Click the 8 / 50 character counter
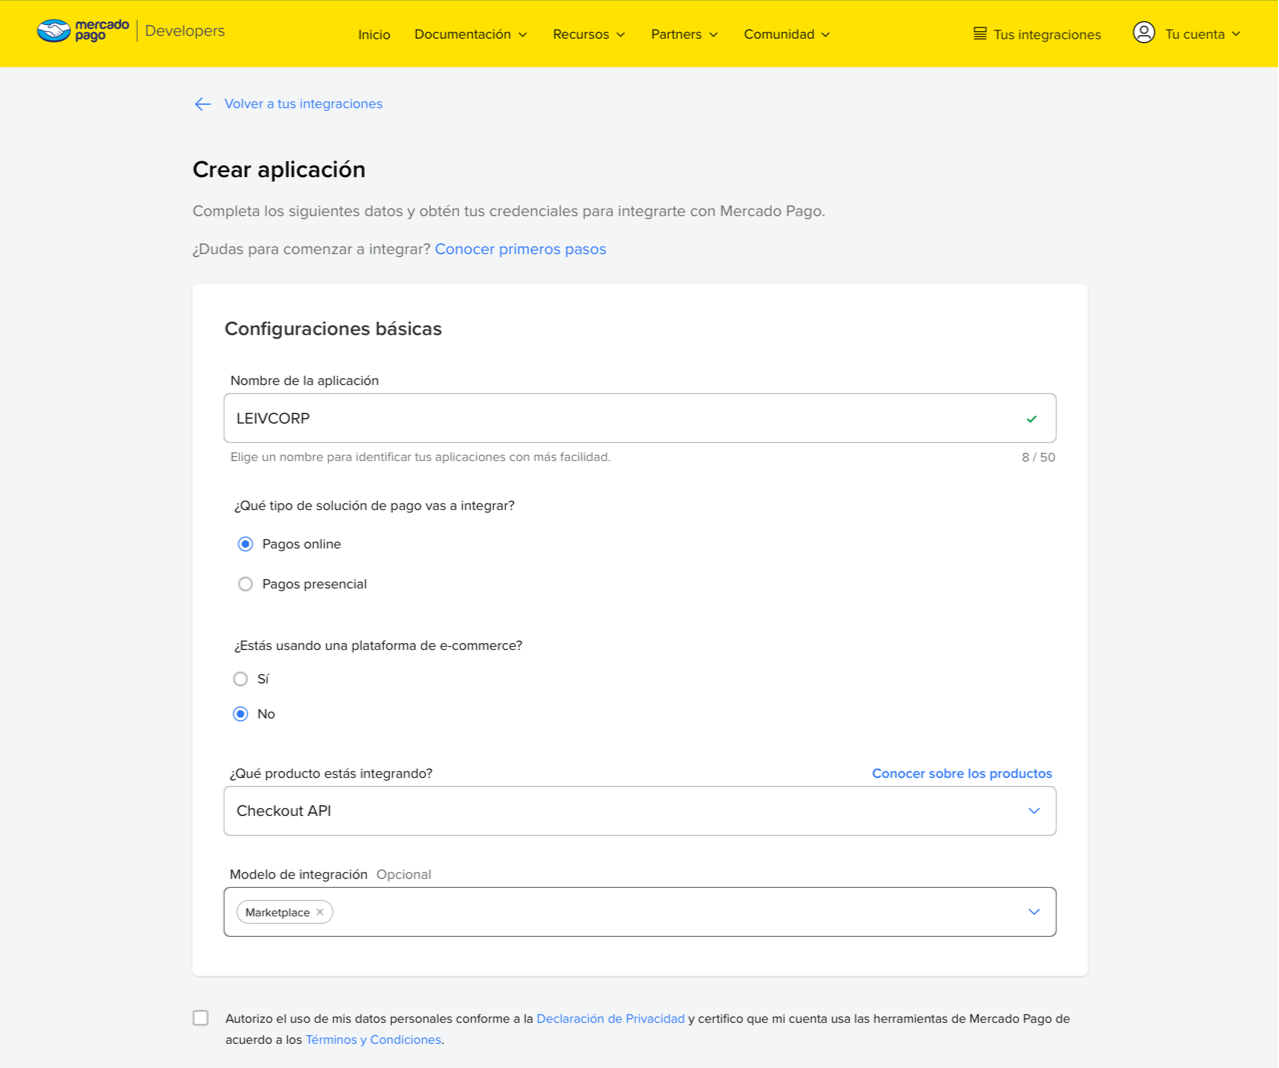This screenshot has width=1279, height=1068. click(x=1038, y=457)
